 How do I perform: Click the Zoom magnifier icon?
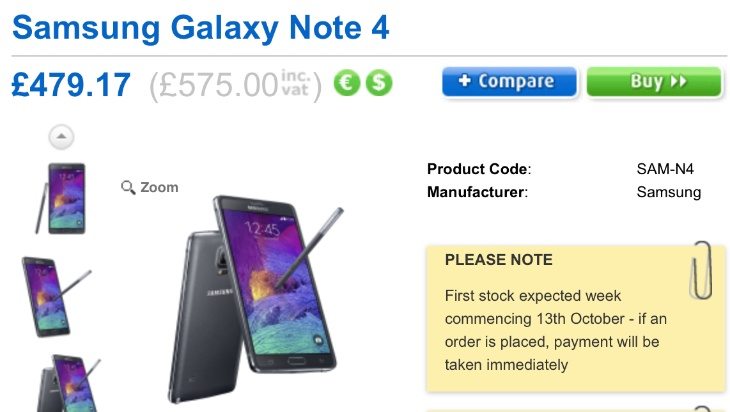point(128,187)
